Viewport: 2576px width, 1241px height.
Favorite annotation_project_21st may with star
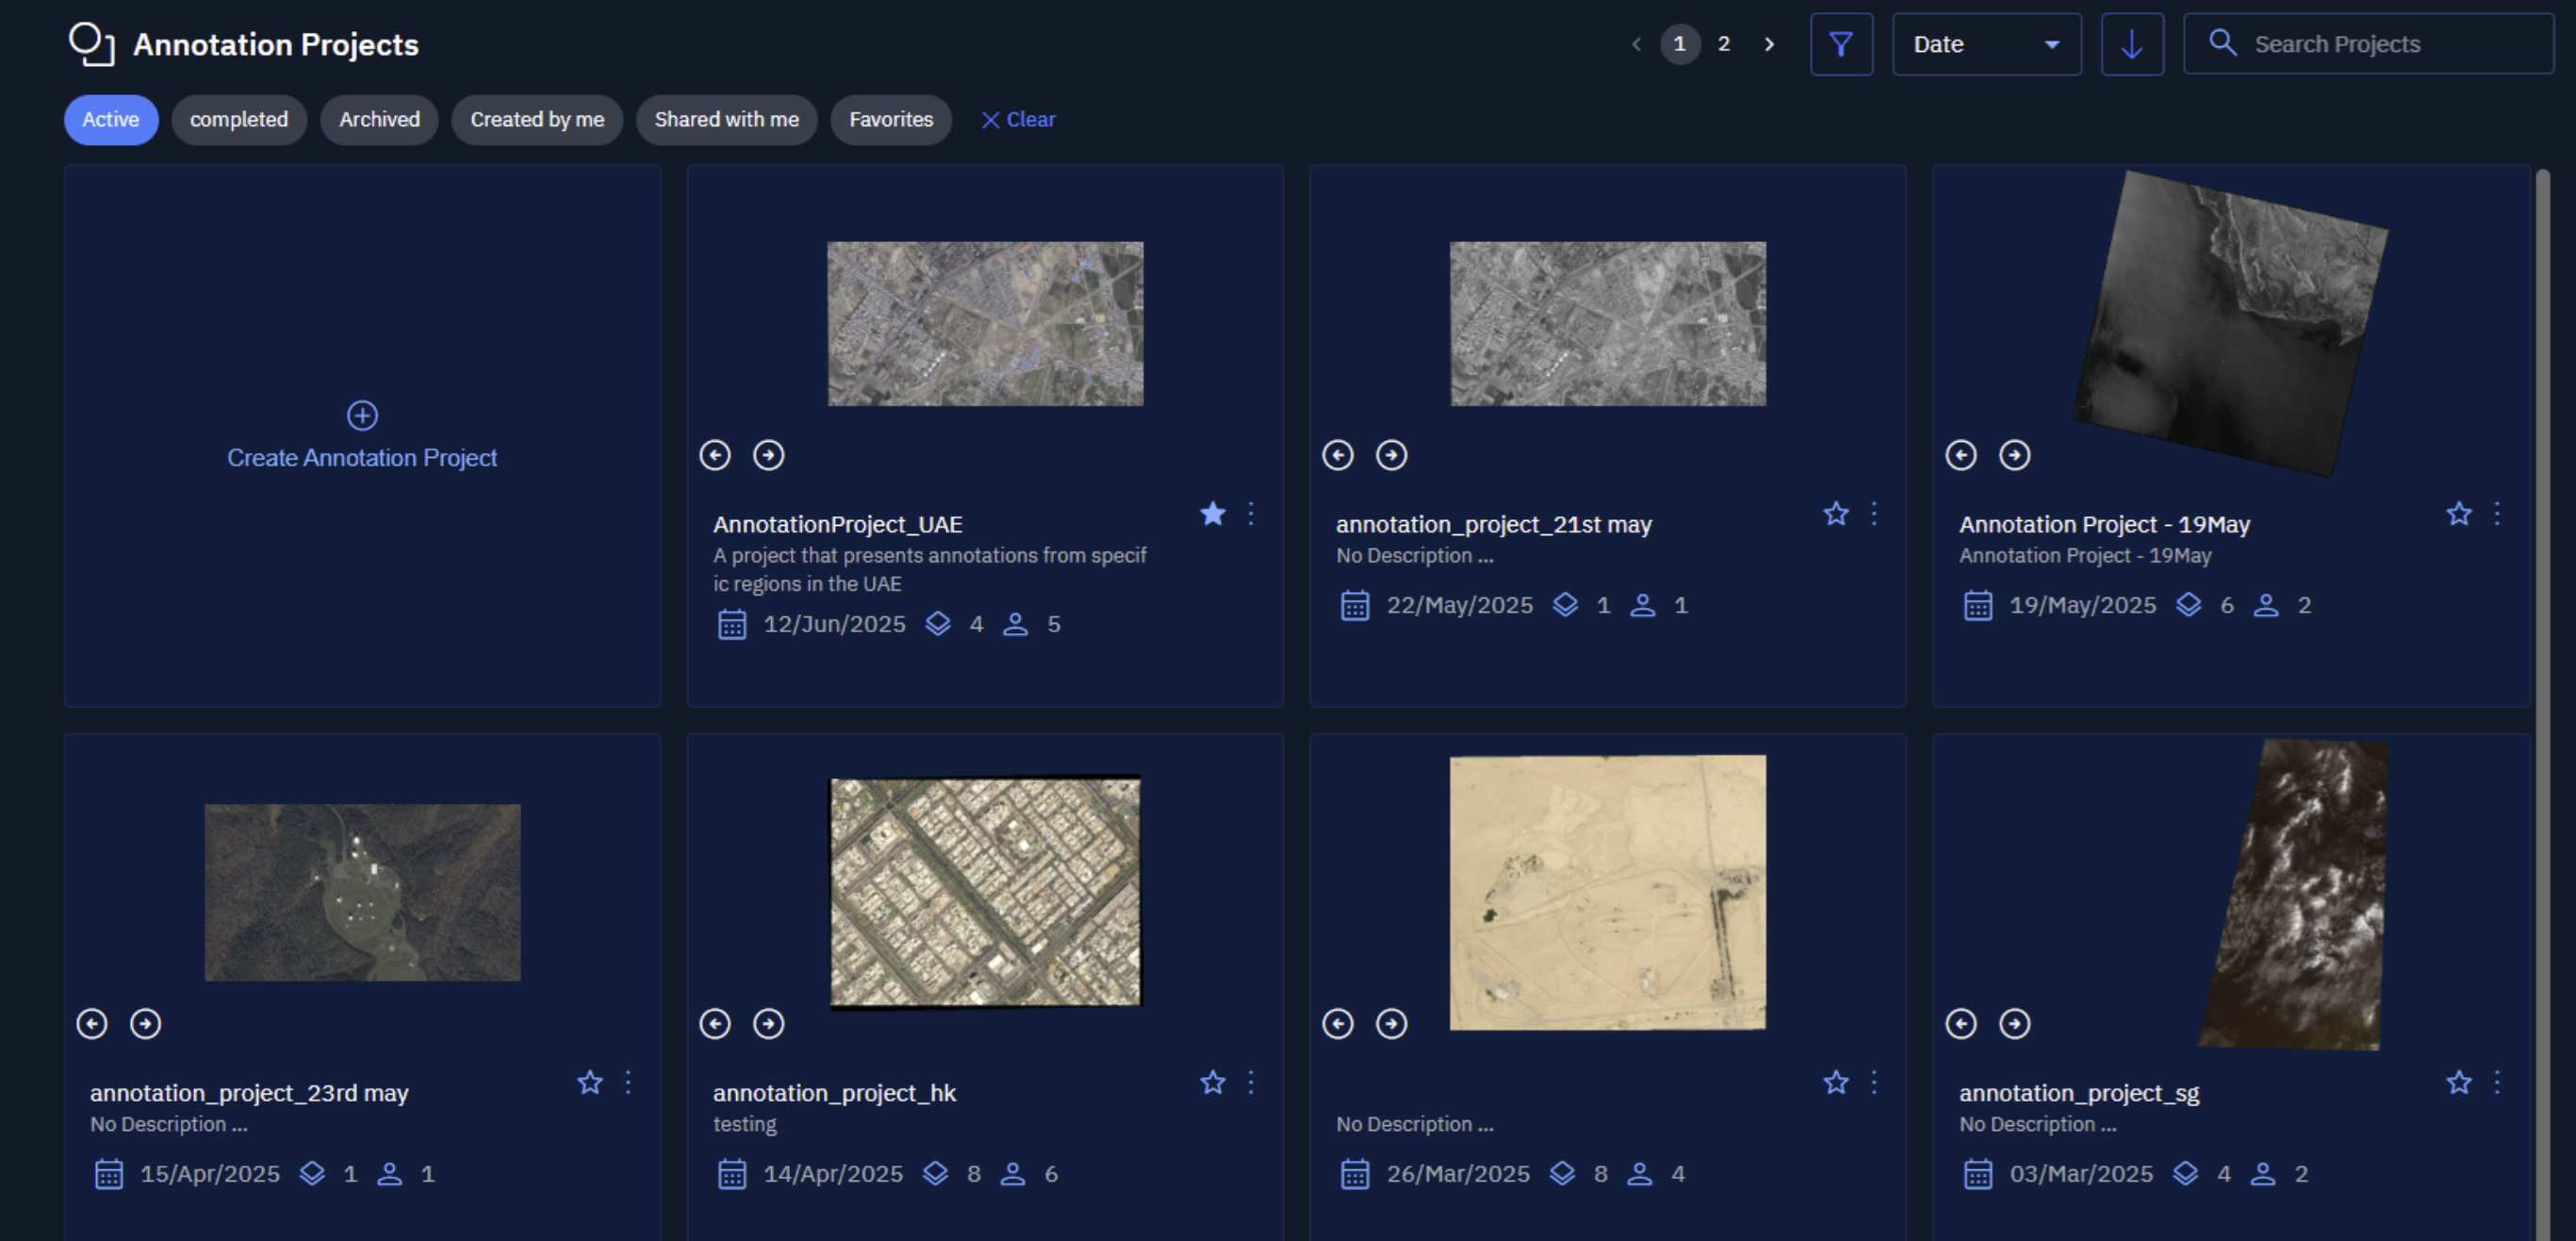tap(1835, 513)
